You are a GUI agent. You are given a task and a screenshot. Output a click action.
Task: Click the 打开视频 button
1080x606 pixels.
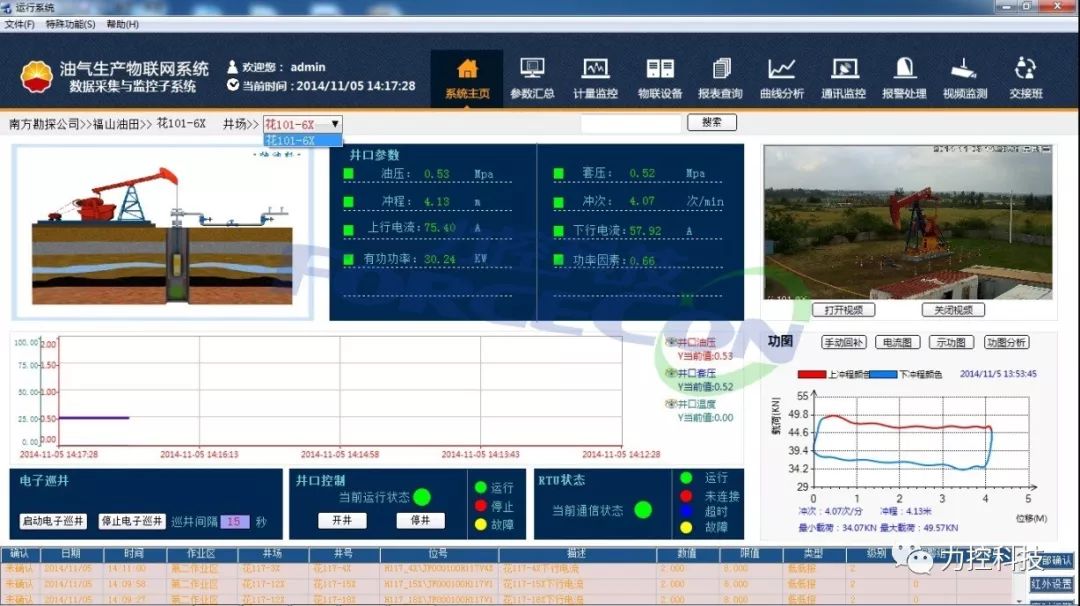(843, 310)
